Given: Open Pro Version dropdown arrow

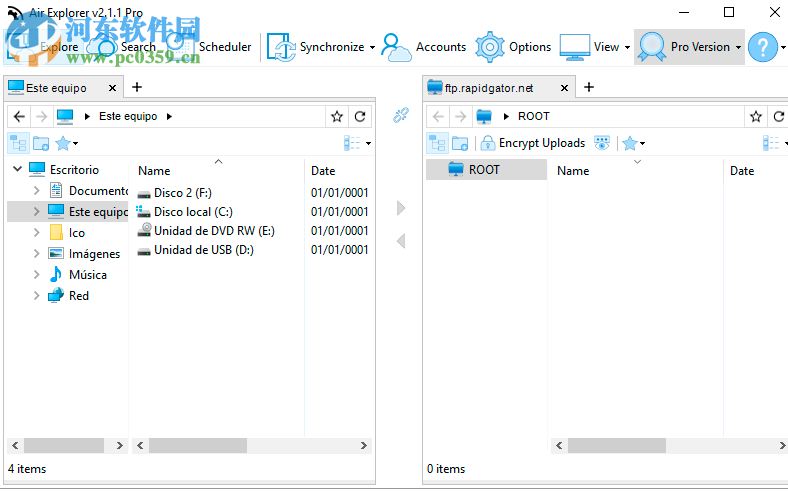Looking at the screenshot, I should [738, 47].
